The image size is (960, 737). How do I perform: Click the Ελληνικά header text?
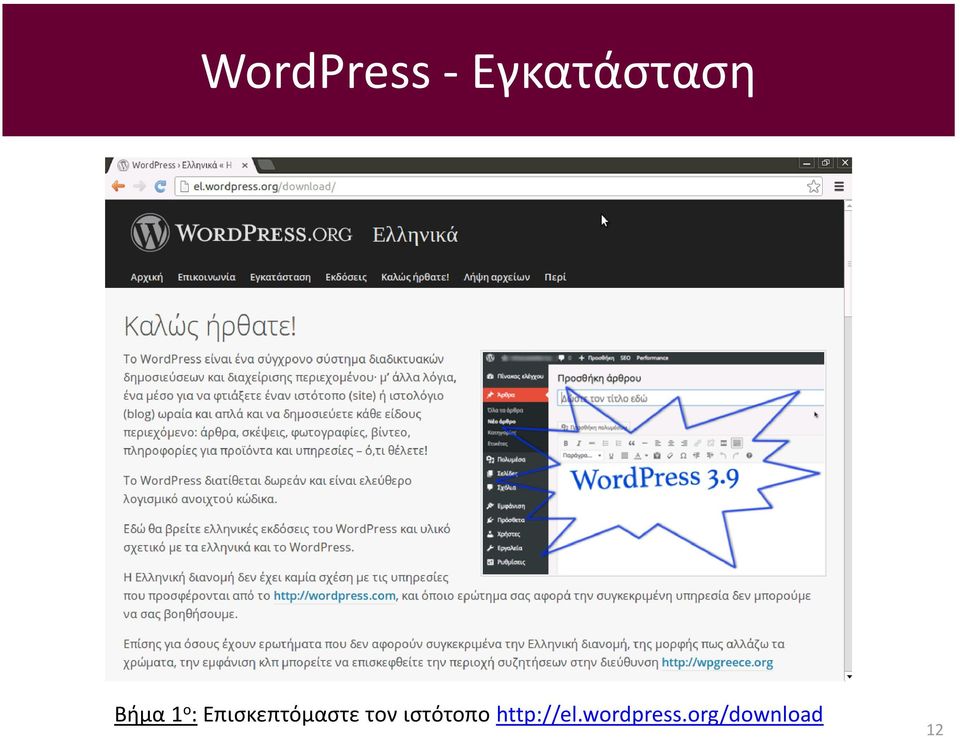click(x=415, y=235)
